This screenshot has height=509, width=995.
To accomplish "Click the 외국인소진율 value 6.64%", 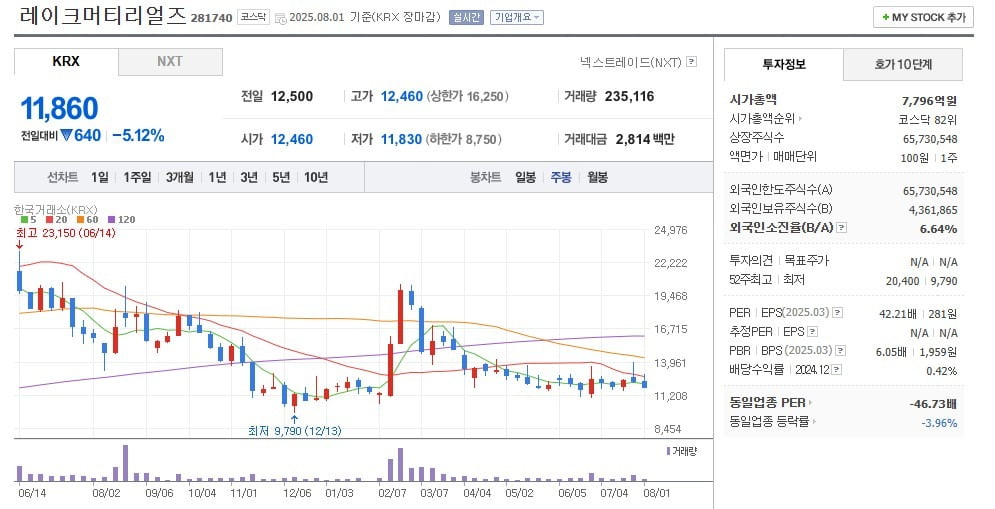I will pos(939,229).
